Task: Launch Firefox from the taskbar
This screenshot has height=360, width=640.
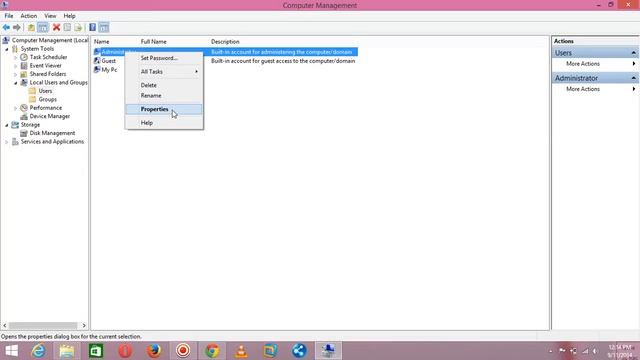Action: 154,351
